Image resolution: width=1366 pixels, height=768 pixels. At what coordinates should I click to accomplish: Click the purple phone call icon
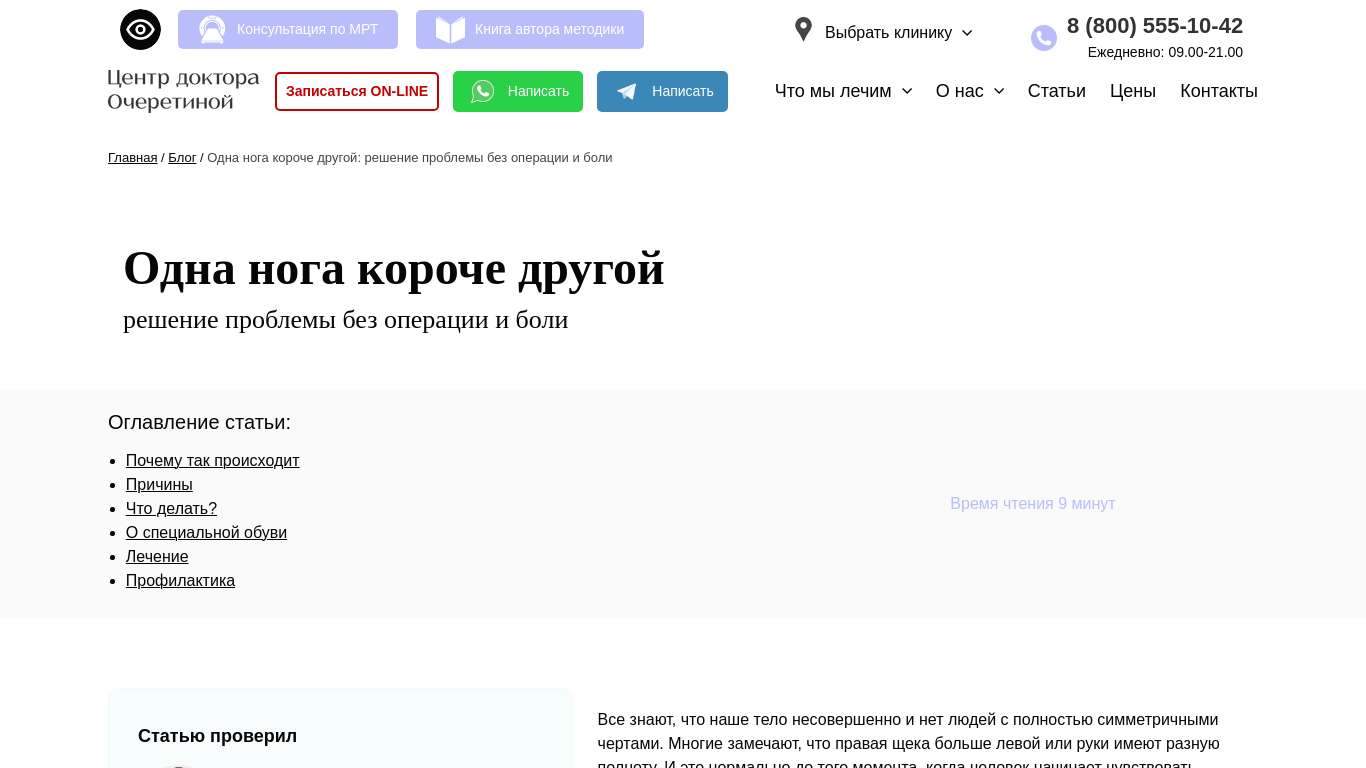(1043, 38)
